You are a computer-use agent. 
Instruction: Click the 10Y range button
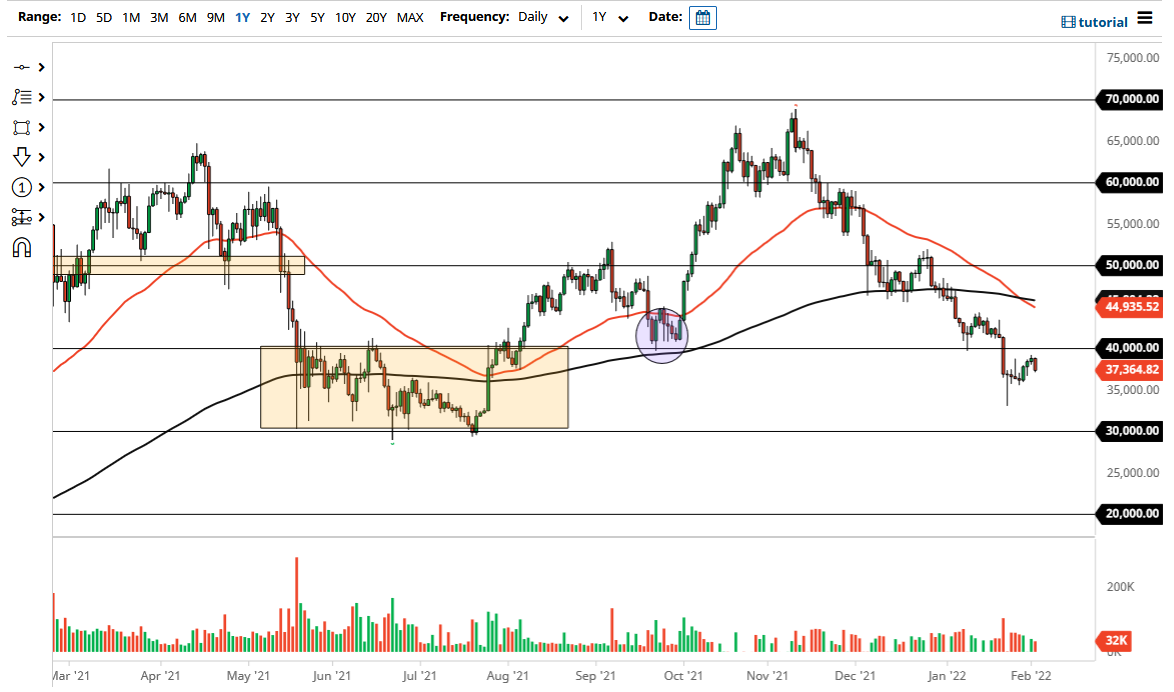pos(345,17)
